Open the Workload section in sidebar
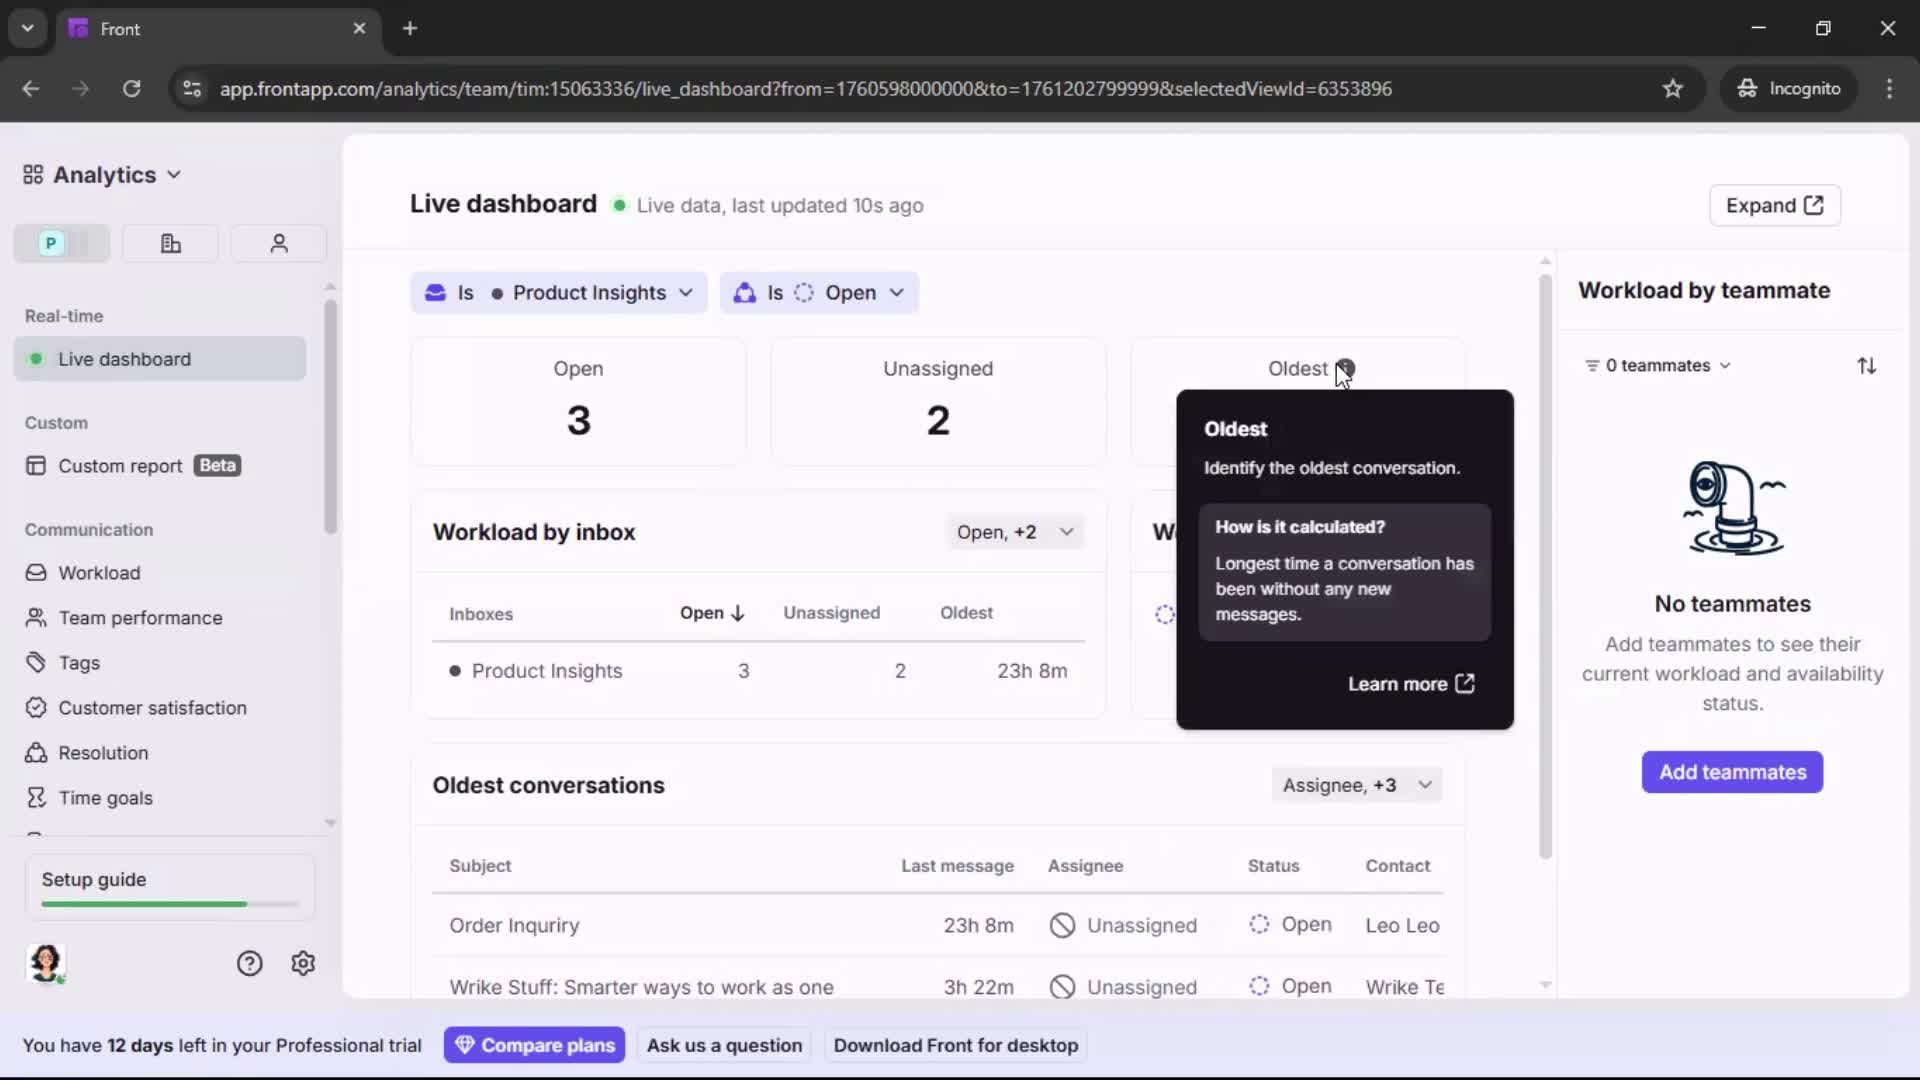The width and height of the screenshot is (1920, 1080). tap(100, 572)
